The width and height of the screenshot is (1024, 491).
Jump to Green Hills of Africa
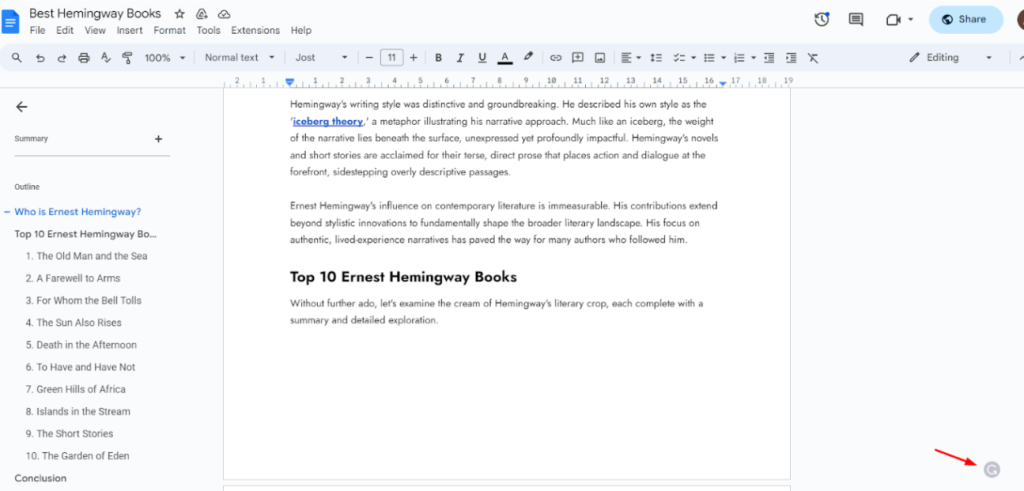(x=76, y=389)
